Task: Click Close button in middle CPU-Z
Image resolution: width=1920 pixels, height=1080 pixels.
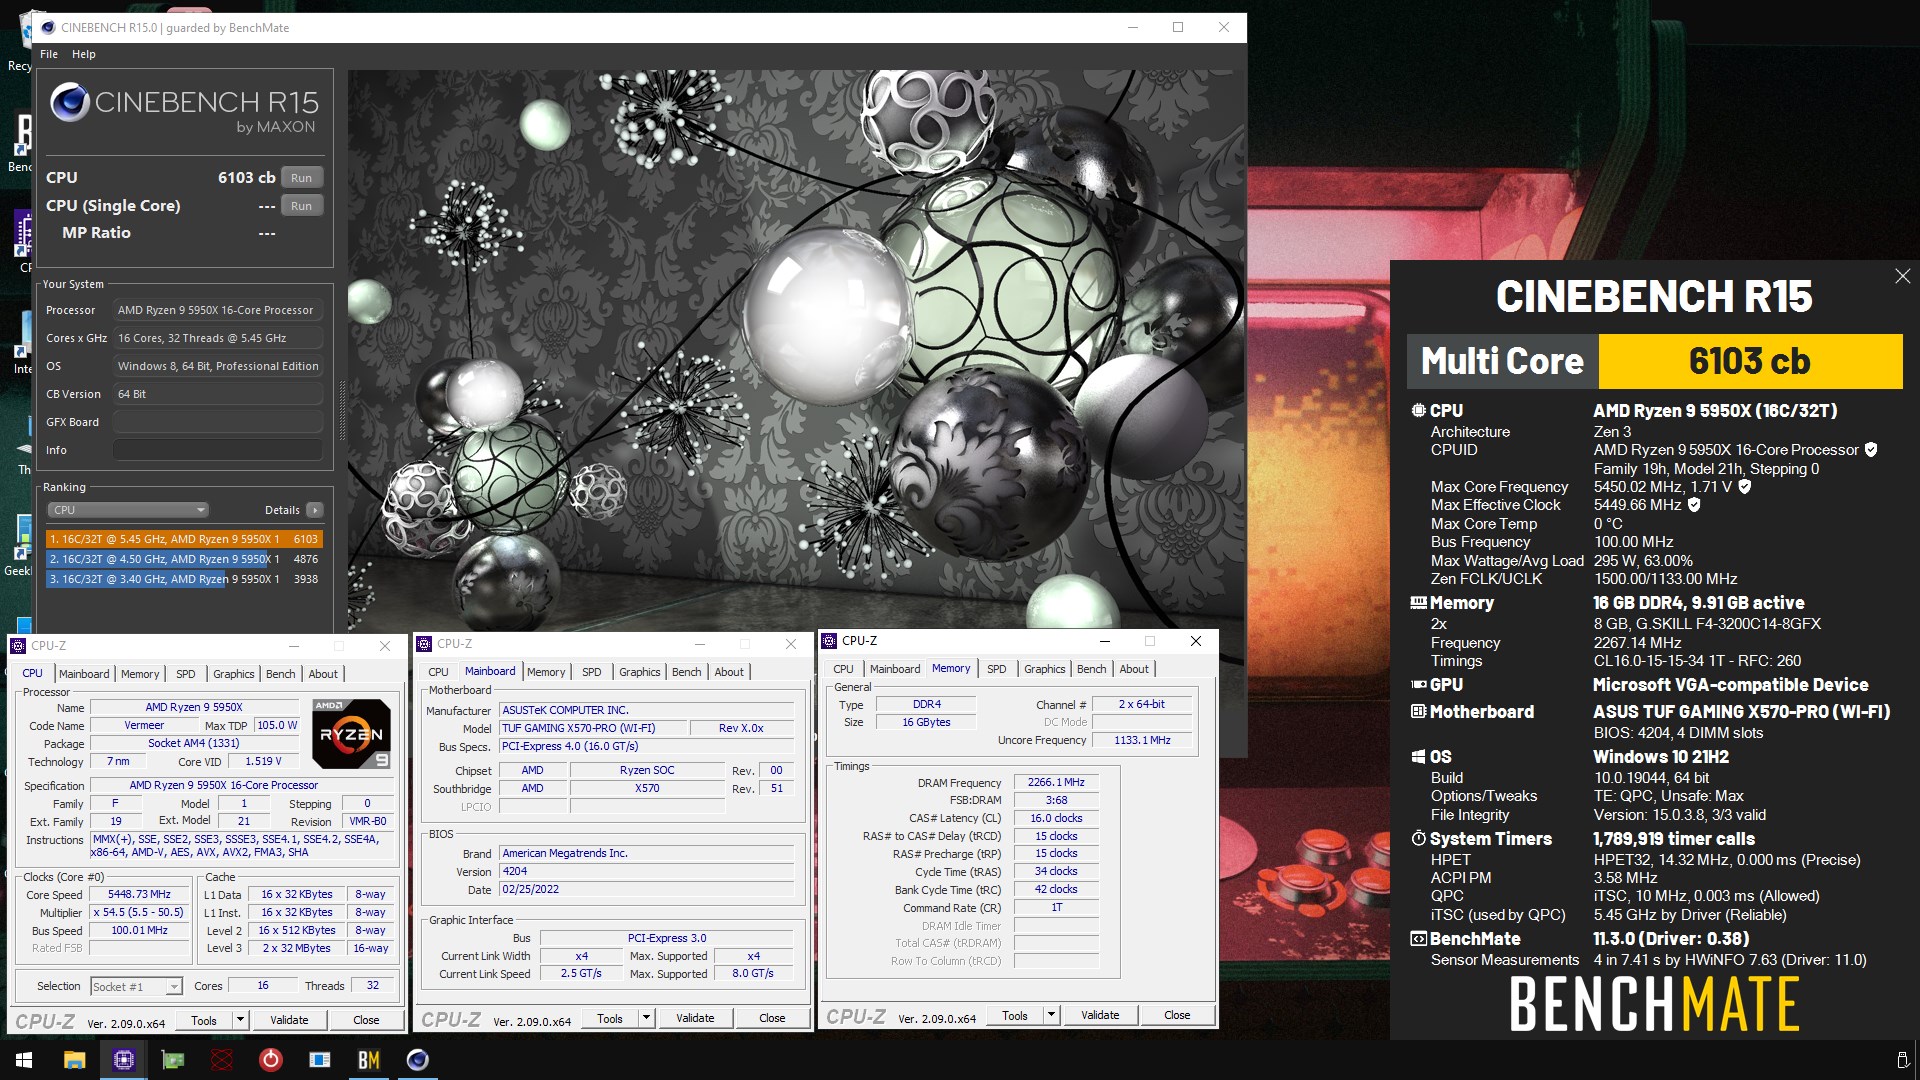Action: coord(772,1018)
